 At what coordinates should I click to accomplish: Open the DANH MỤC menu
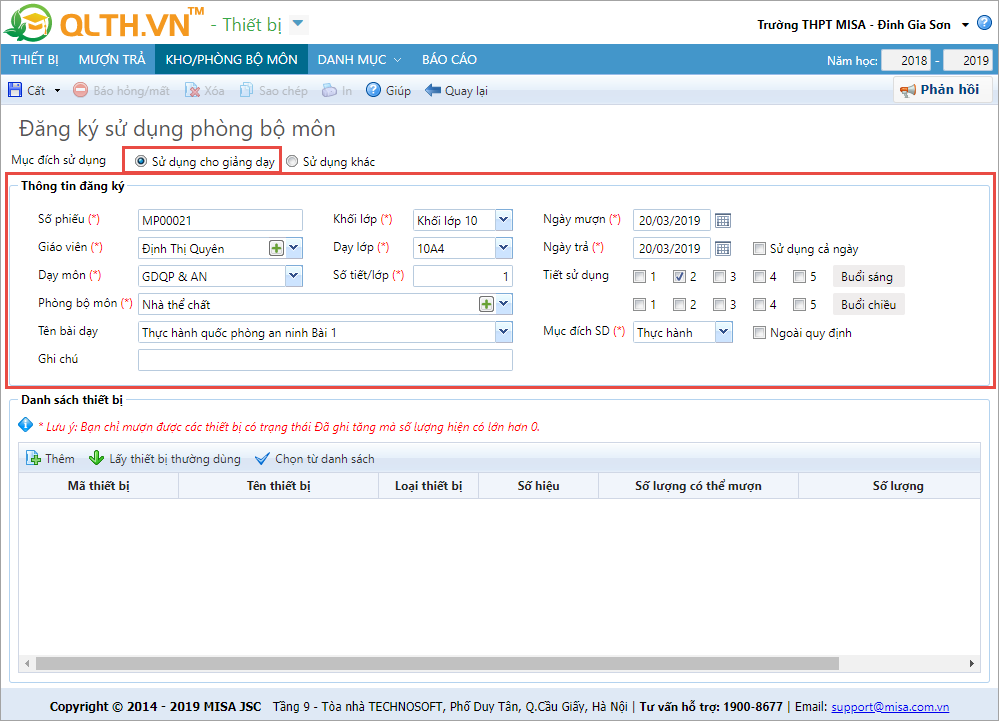pos(359,60)
